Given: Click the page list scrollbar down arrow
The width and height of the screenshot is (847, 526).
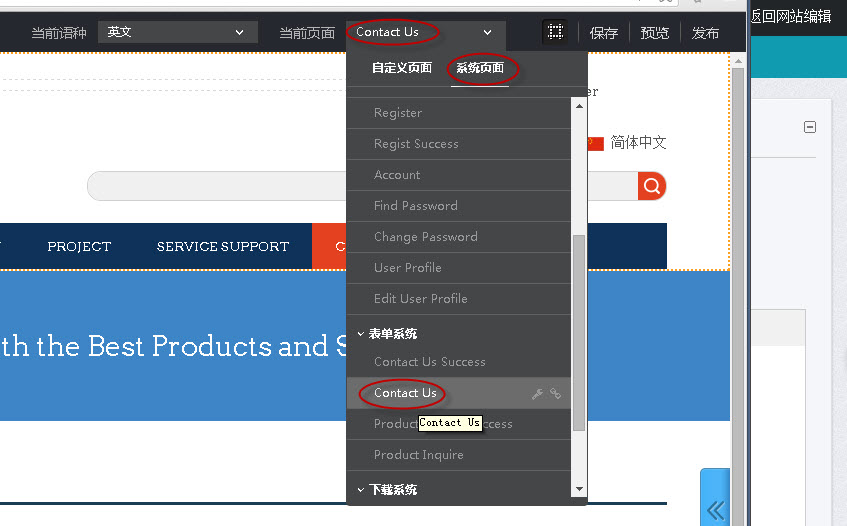Looking at the screenshot, I should click(x=579, y=488).
